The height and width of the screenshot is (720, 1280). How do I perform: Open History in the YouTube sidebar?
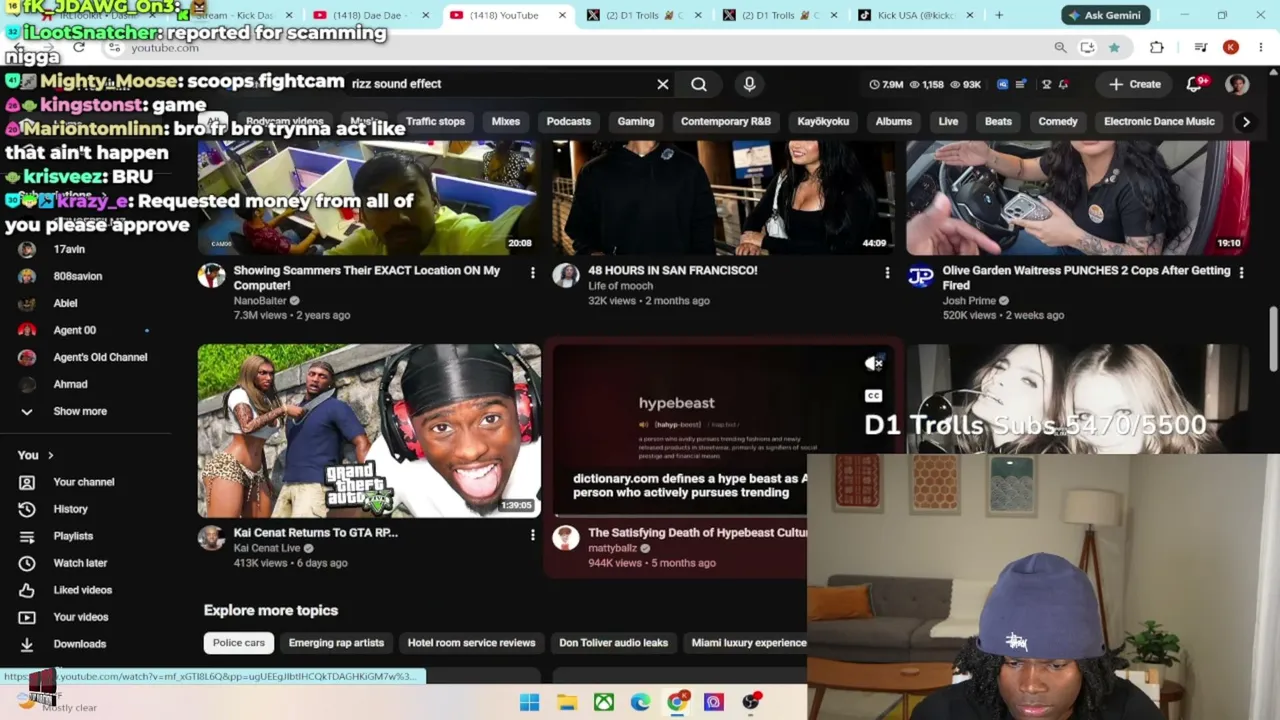70,509
